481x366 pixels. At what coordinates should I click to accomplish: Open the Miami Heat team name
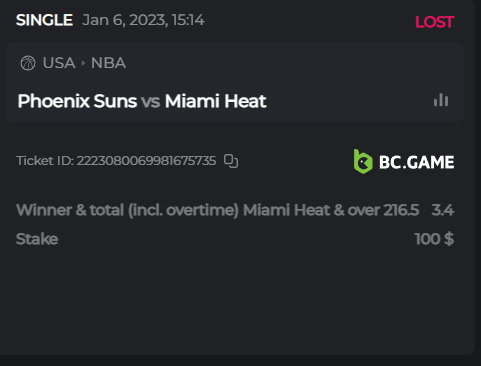216,101
